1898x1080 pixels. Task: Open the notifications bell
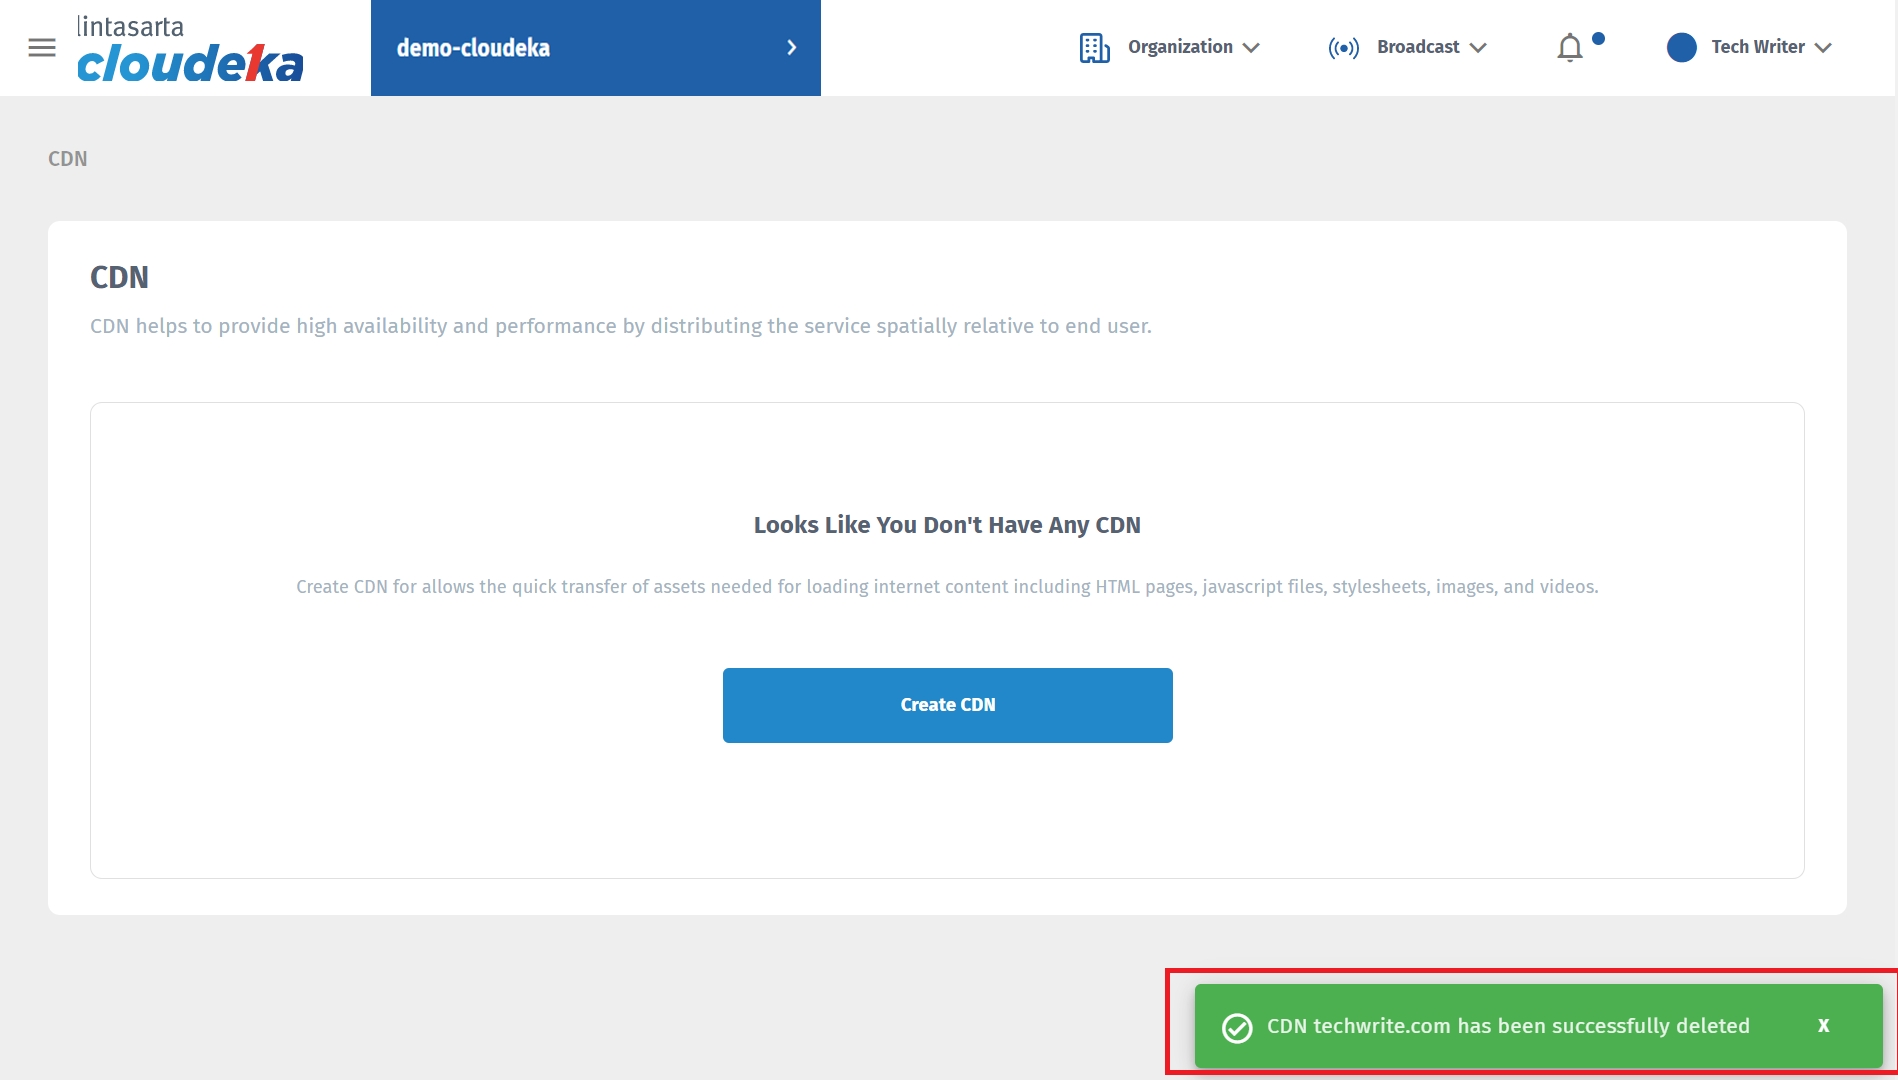click(x=1570, y=48)
